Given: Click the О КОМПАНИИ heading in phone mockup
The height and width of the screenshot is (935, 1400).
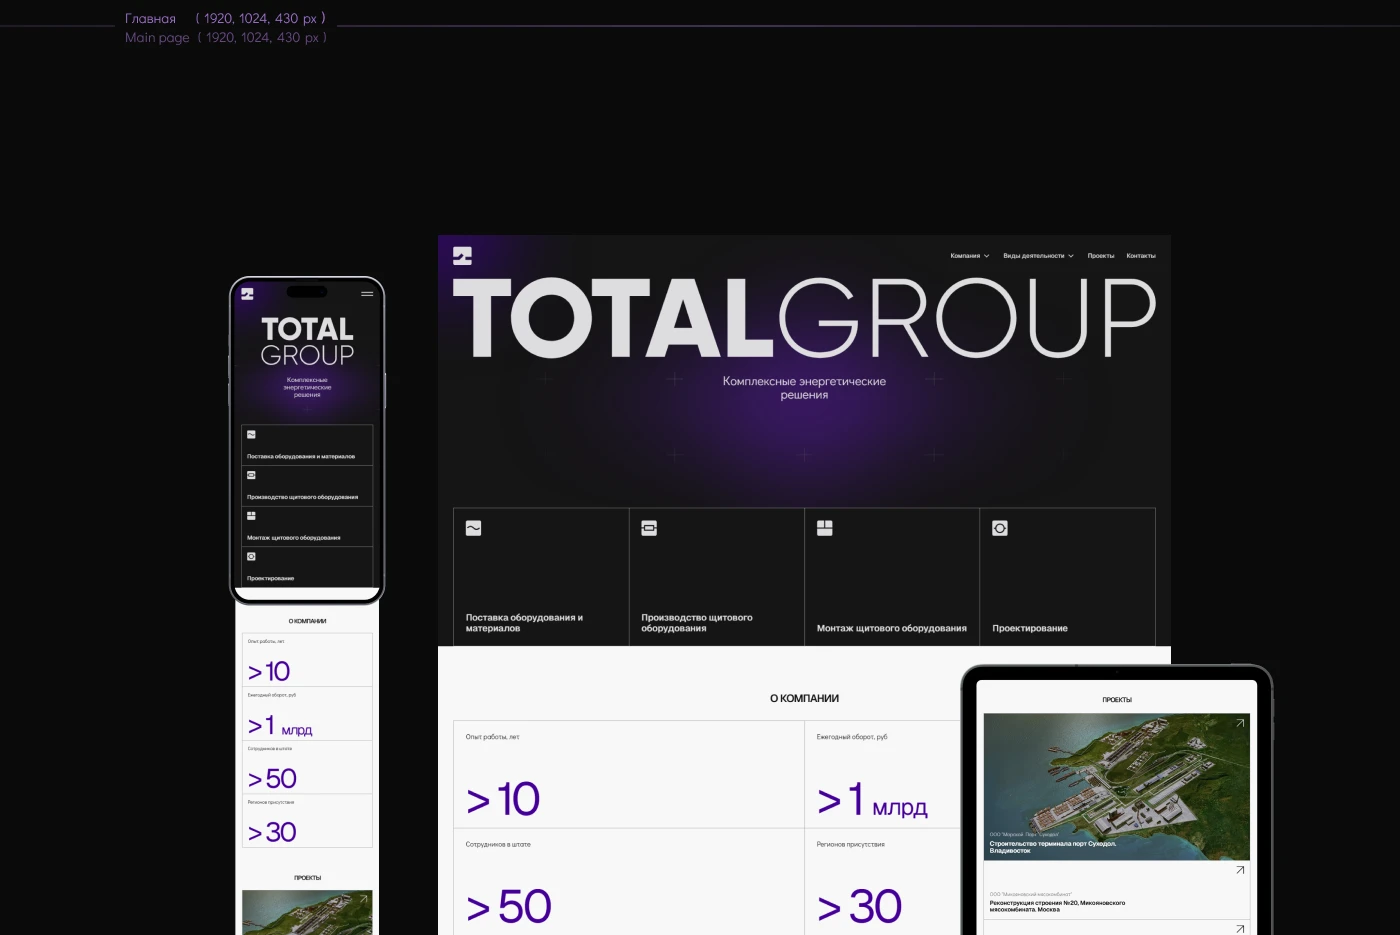Looking at the screenshot, I should [307, 621].
